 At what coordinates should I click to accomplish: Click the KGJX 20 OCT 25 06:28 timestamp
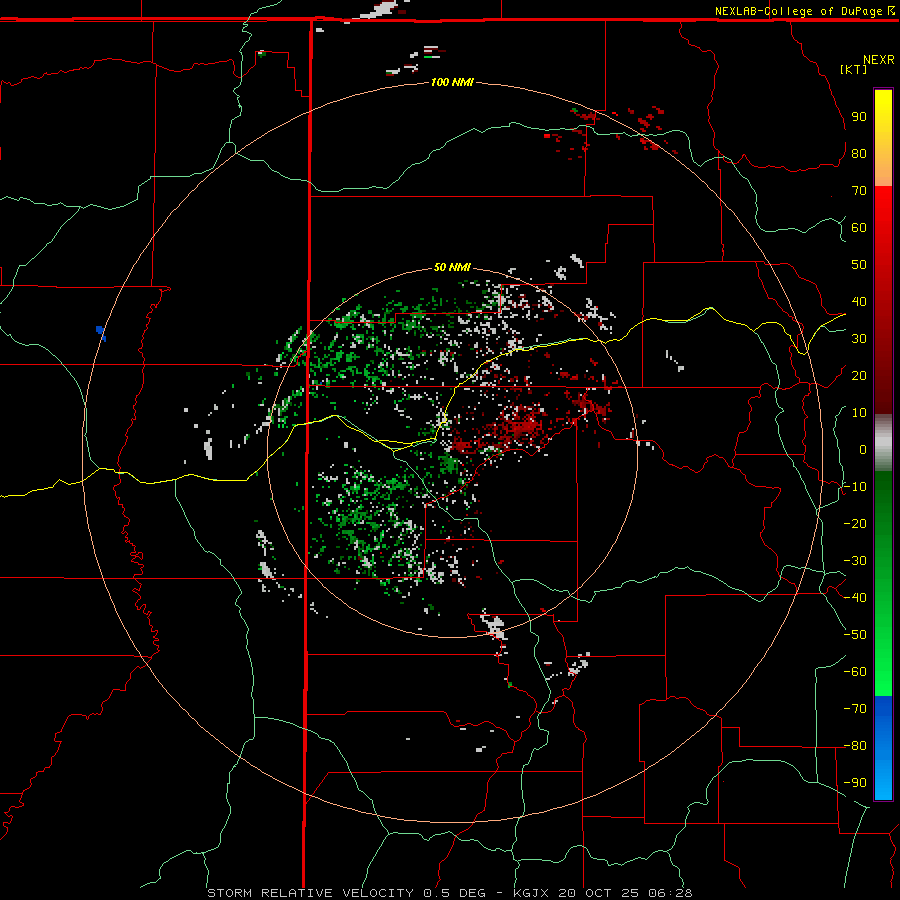603,893
